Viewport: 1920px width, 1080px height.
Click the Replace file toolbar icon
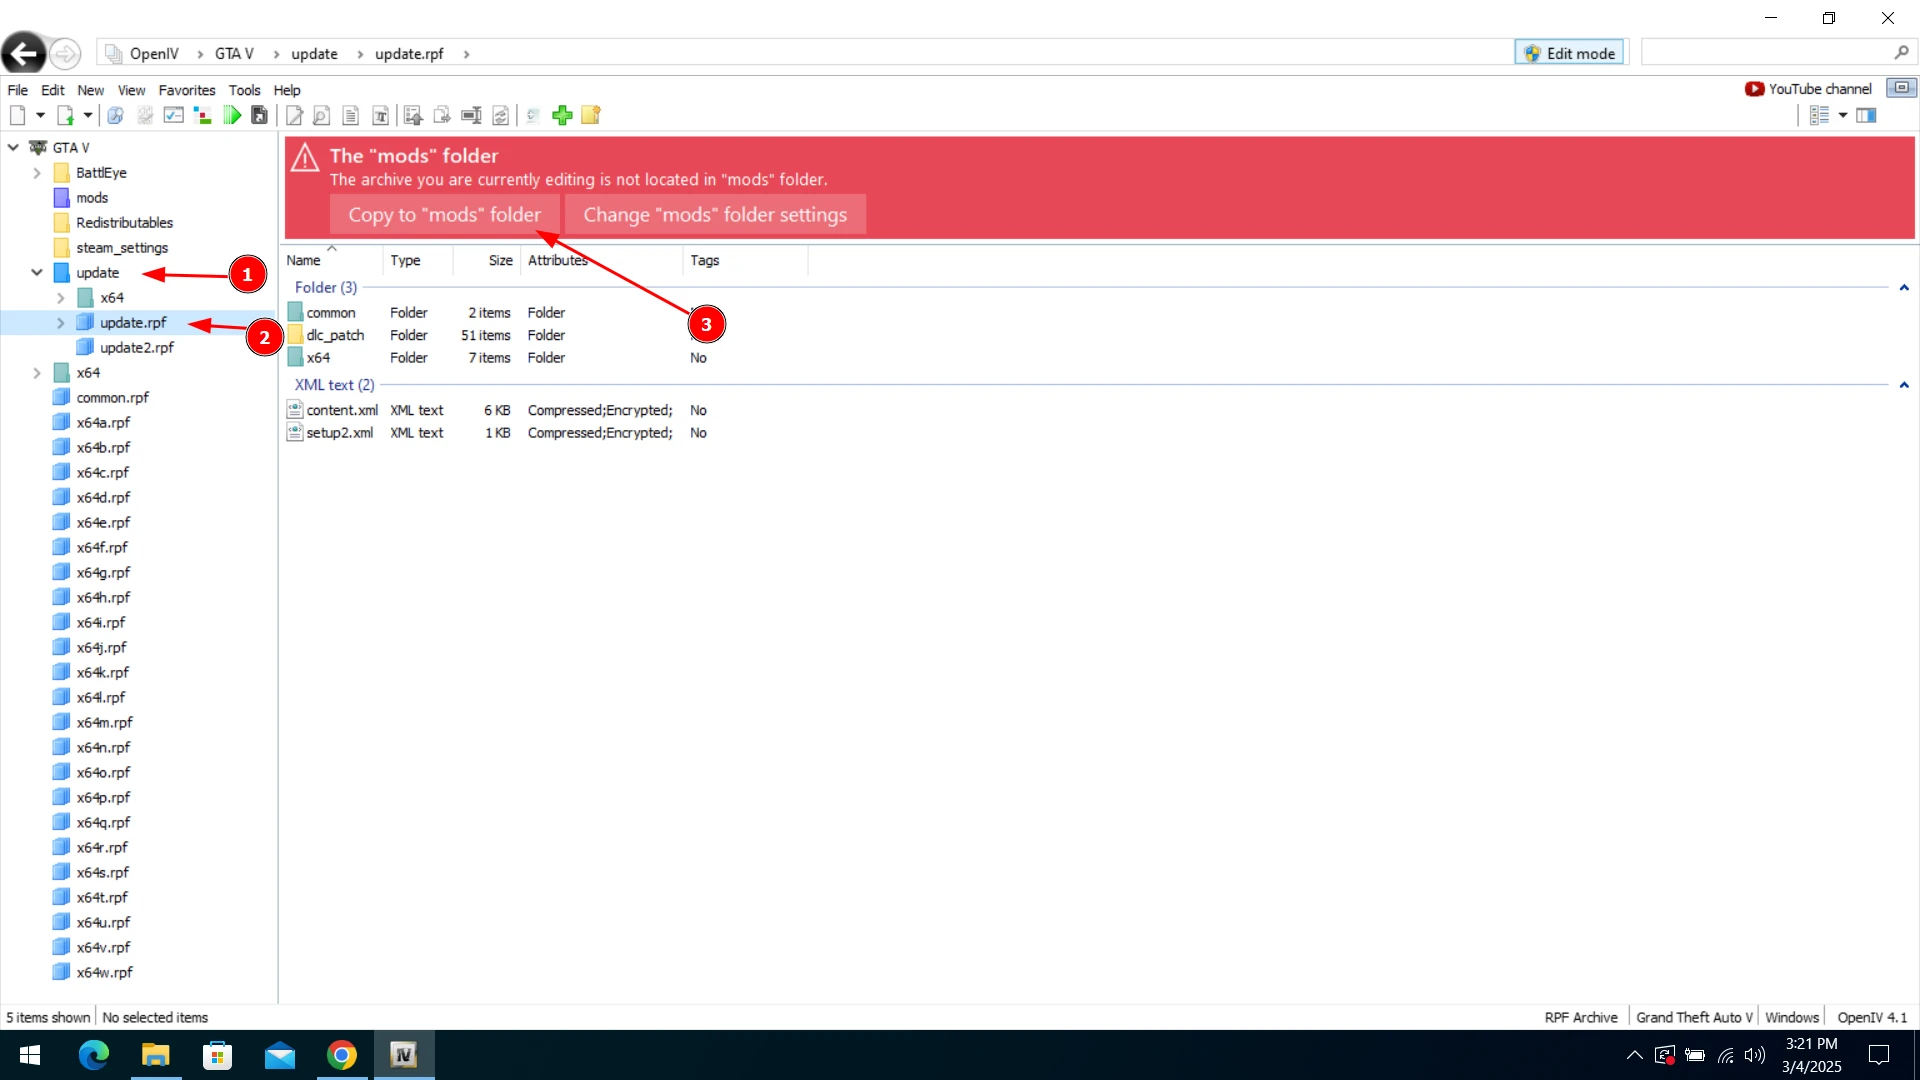click(500, 115)
